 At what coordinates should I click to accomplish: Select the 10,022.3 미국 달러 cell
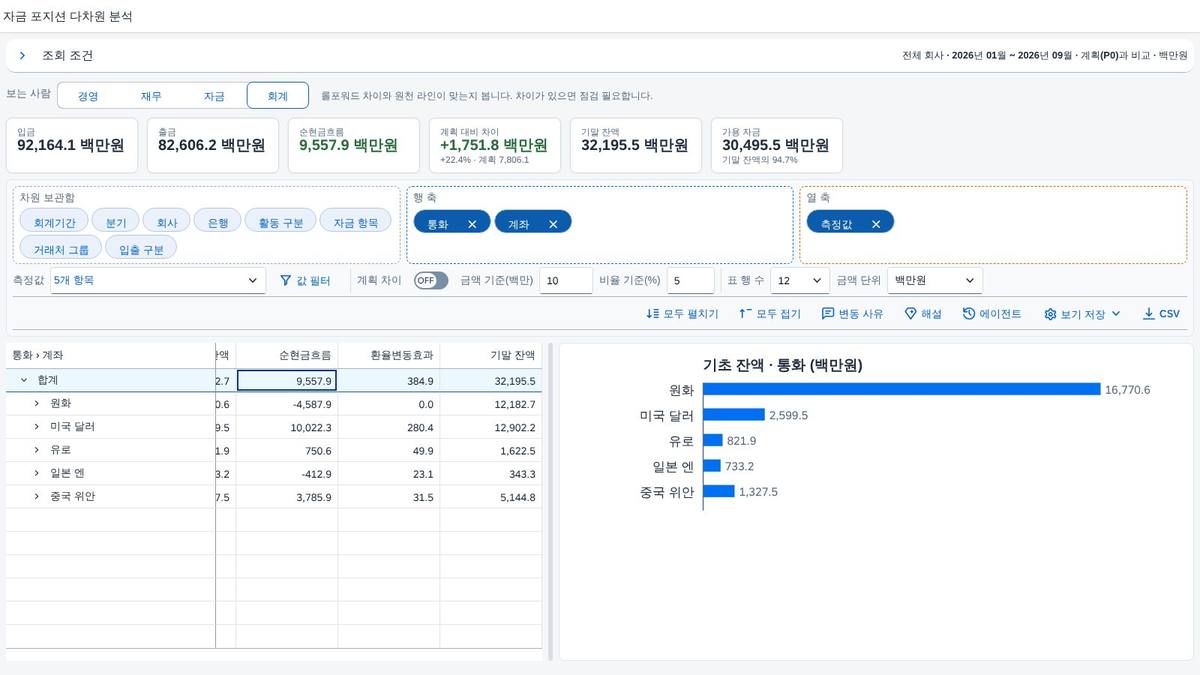pyautogui.click(x=287, y=427)
